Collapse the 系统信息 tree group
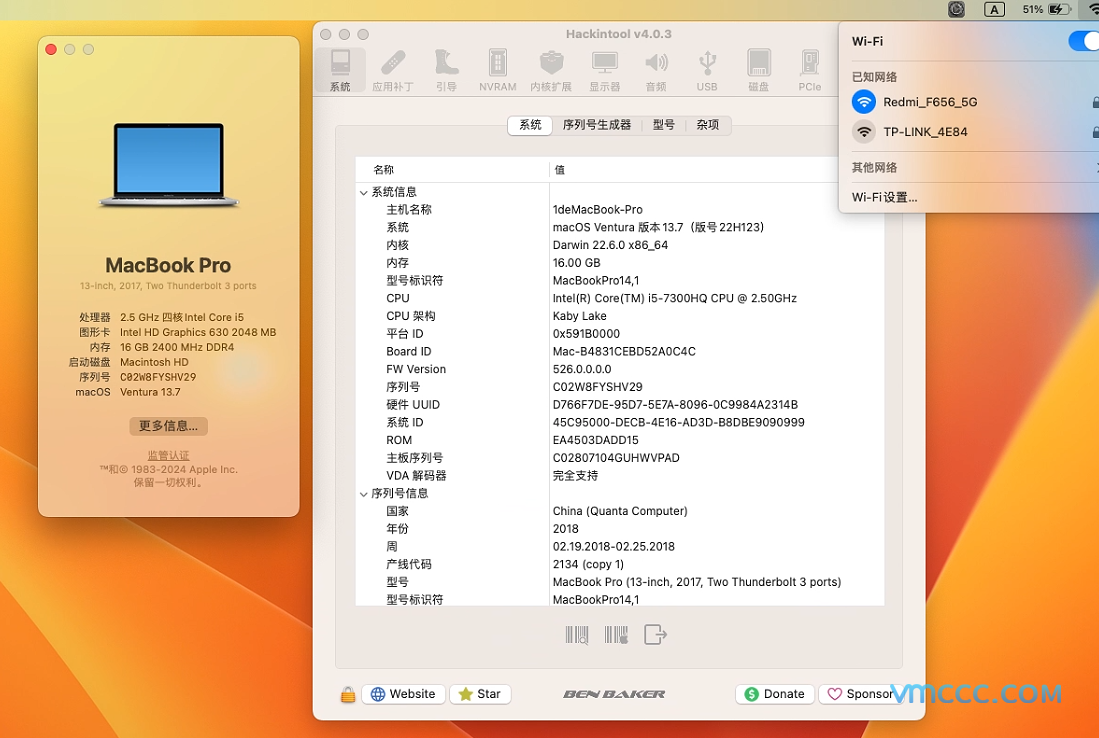The height and width of the screenshot is (738, 1099). click(x=363, y=192)
